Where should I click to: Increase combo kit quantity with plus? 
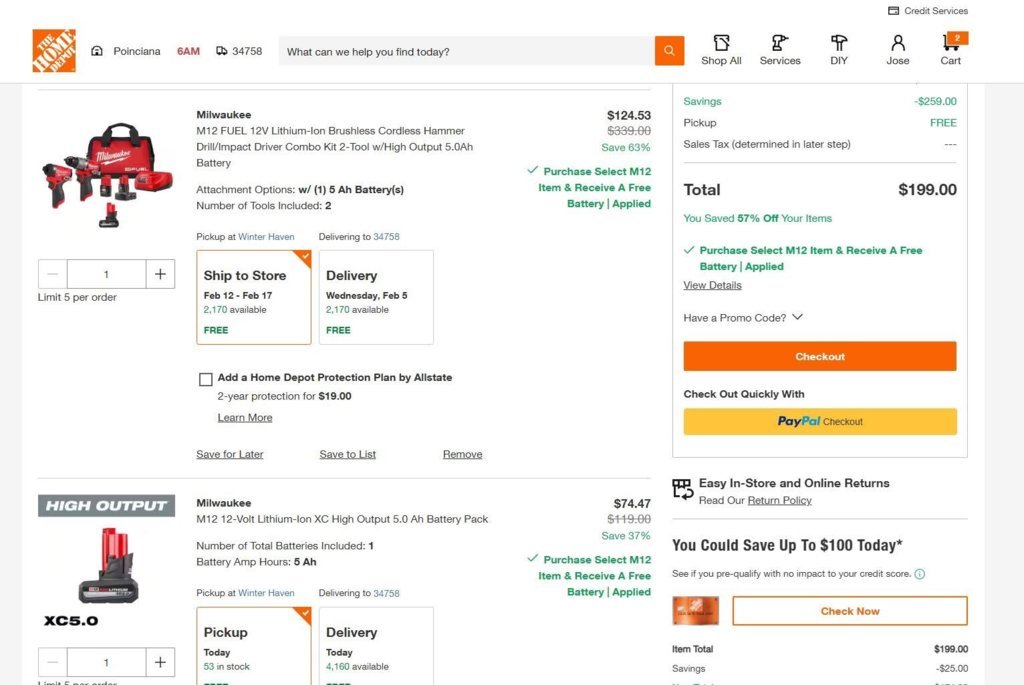160,274
